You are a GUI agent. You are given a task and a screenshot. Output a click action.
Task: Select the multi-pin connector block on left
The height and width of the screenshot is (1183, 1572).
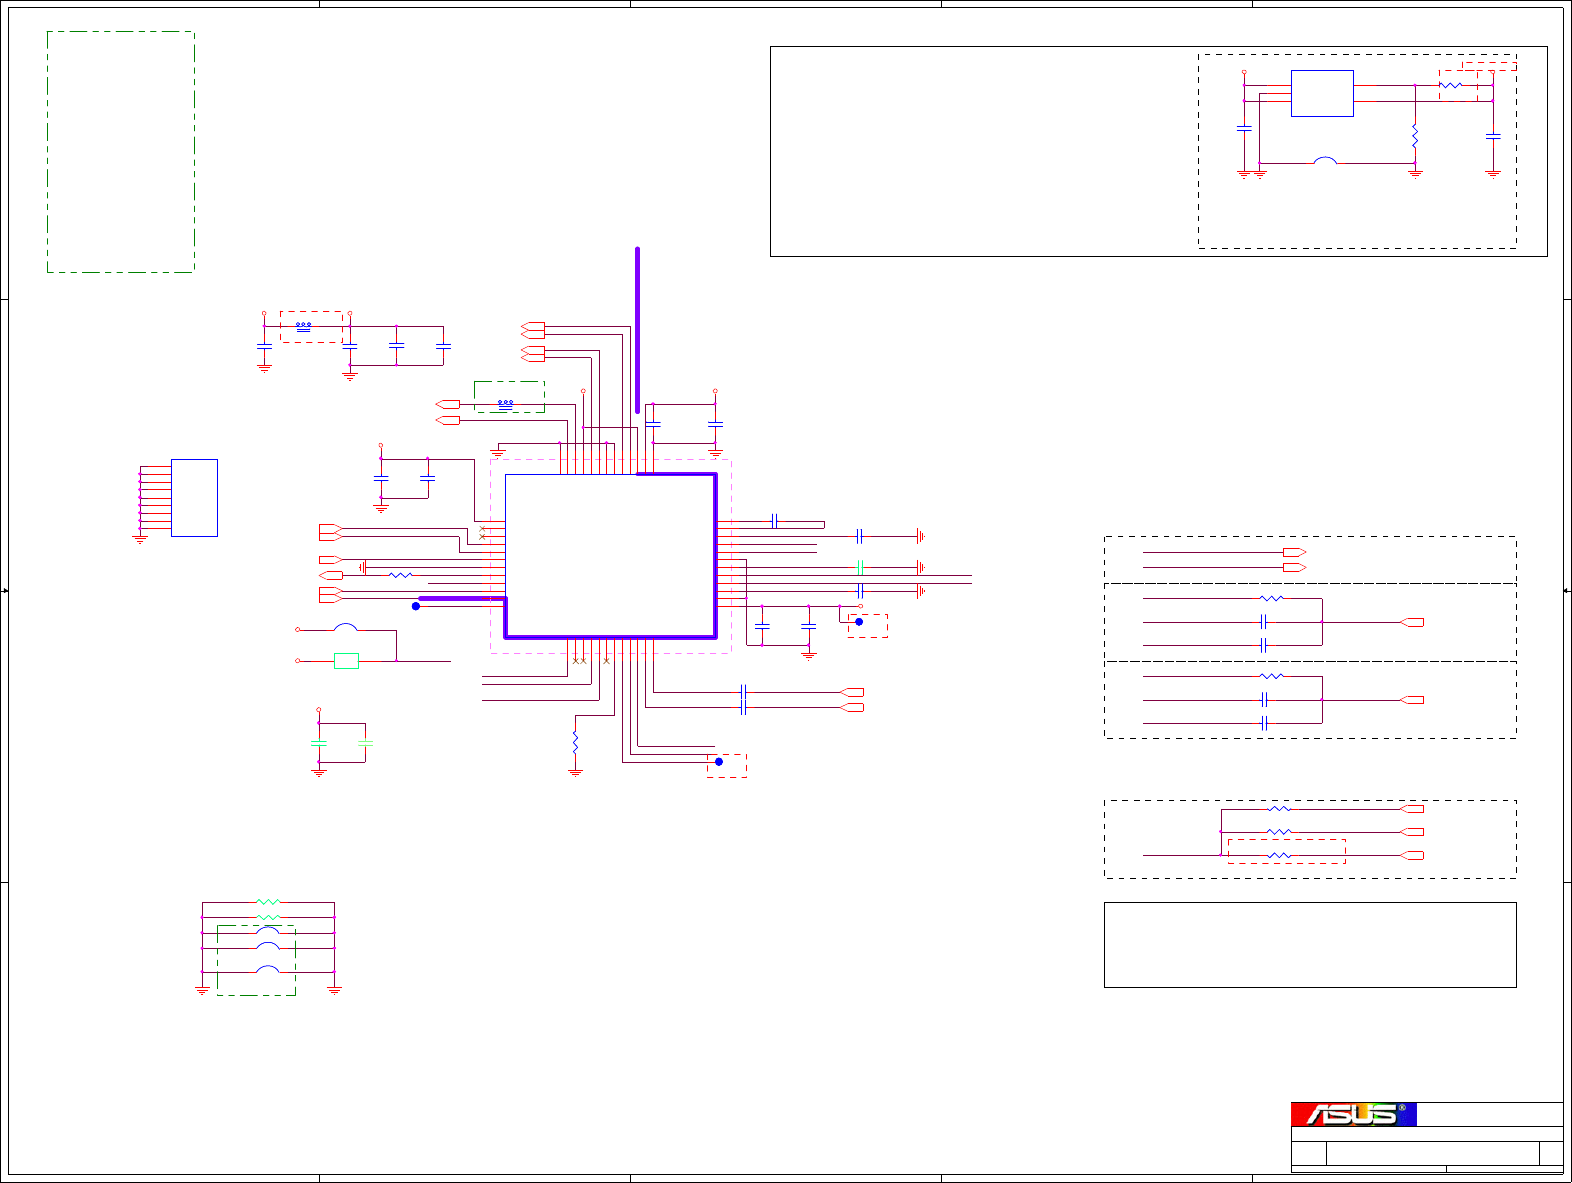pyautogui.click(x=194, y=498)
